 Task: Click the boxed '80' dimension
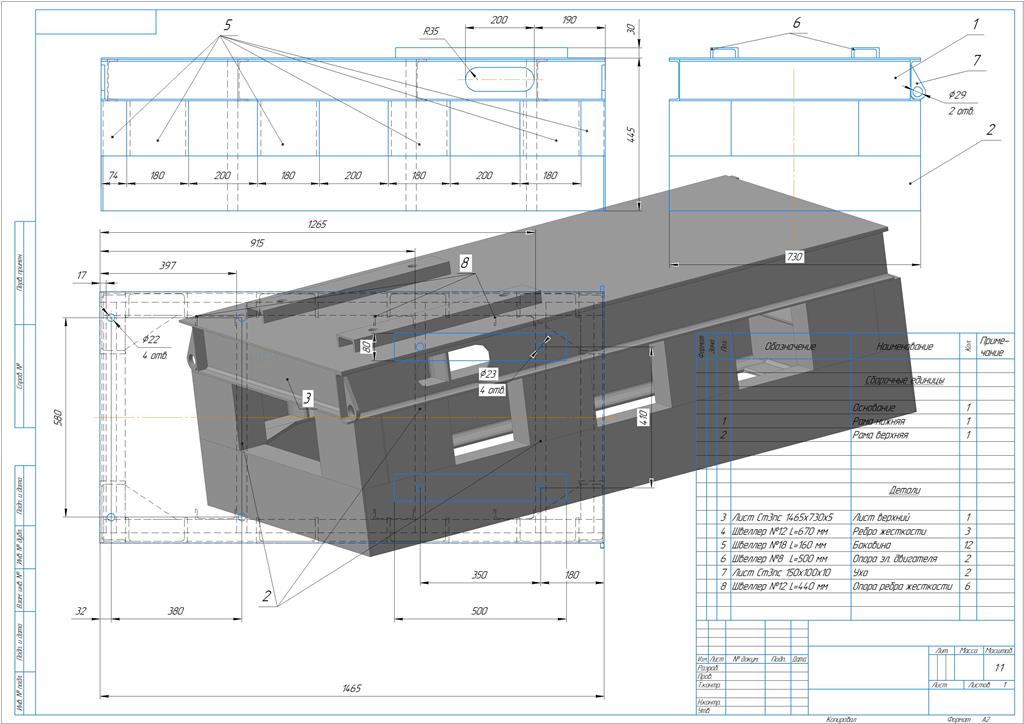(366, 346)
